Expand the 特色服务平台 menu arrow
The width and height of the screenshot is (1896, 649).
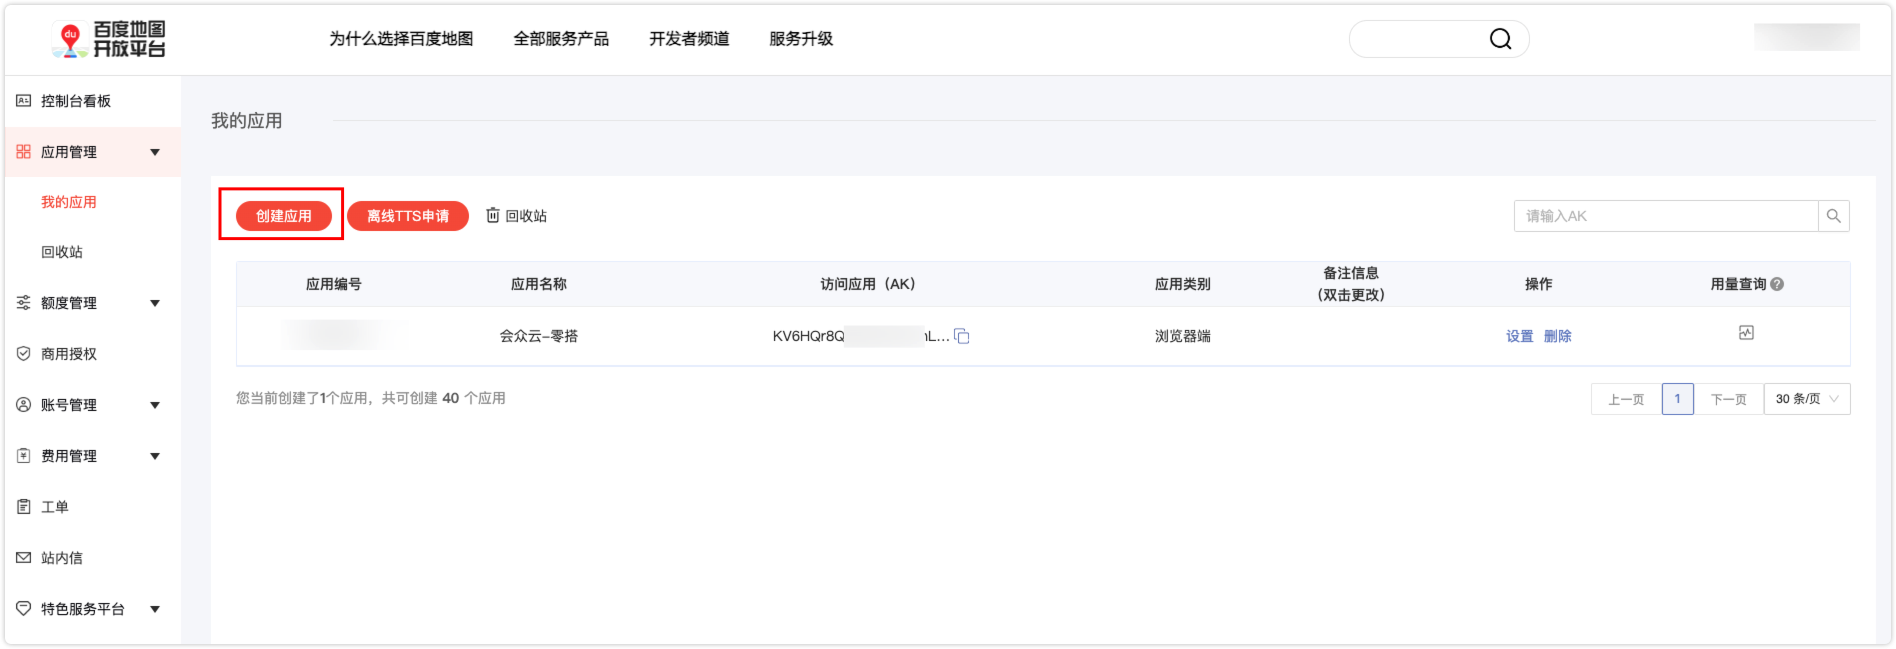[155, 609]
